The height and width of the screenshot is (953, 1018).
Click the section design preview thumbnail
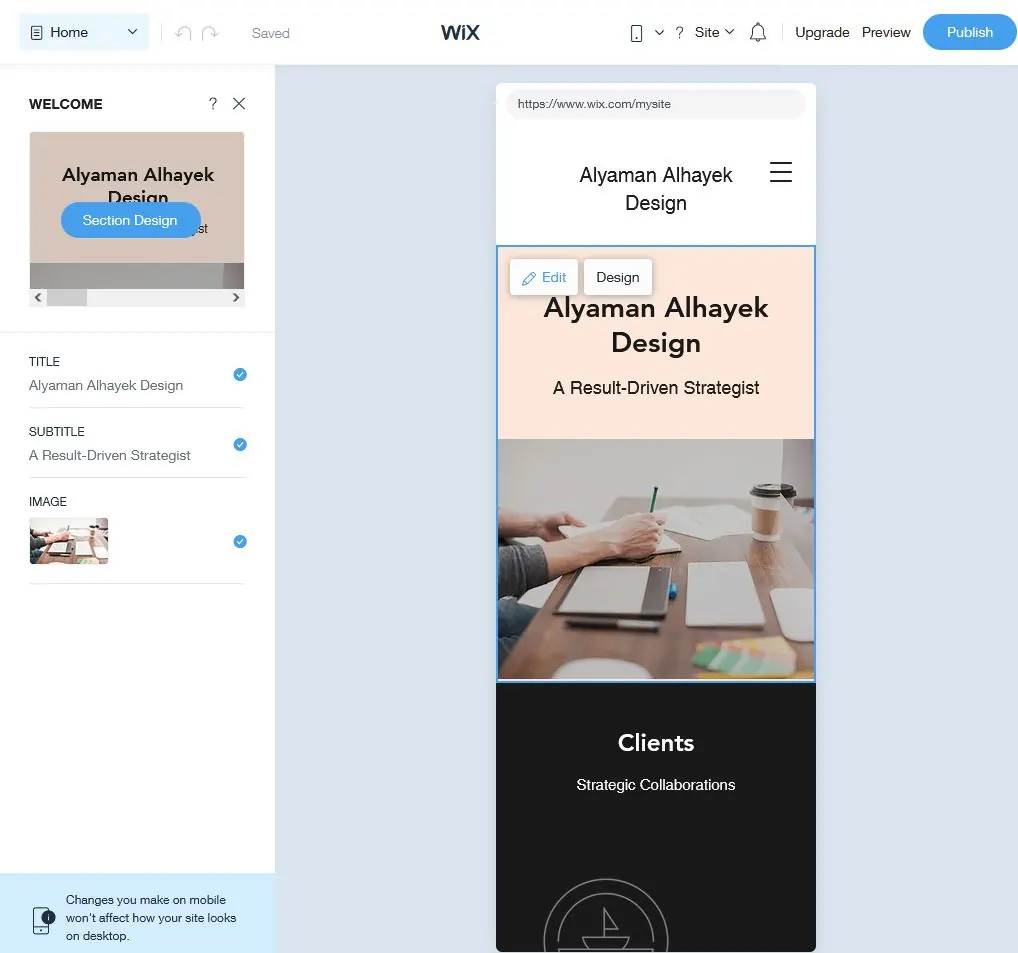[x=137, y=210]
